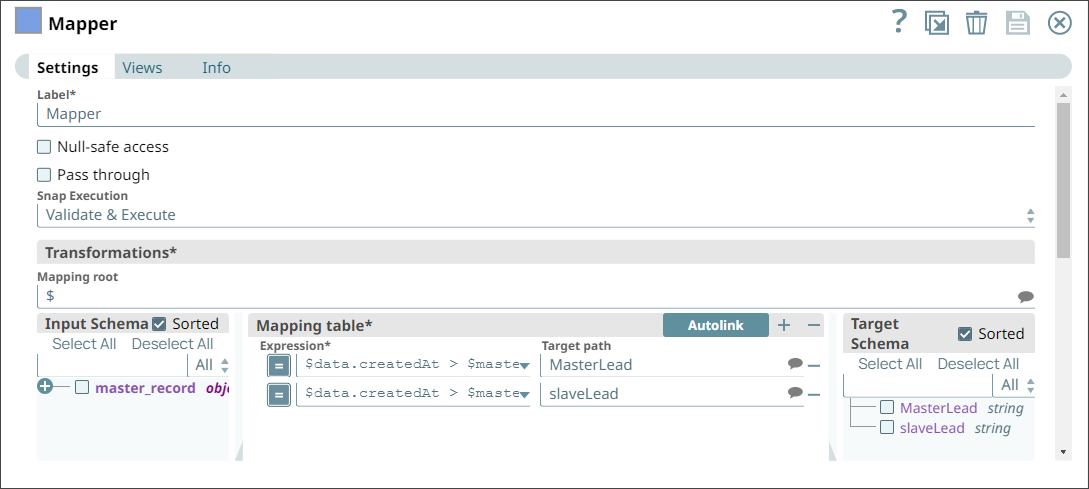Check the master_record checkbox
The image size is (1089, 489).
click(82, 388)
